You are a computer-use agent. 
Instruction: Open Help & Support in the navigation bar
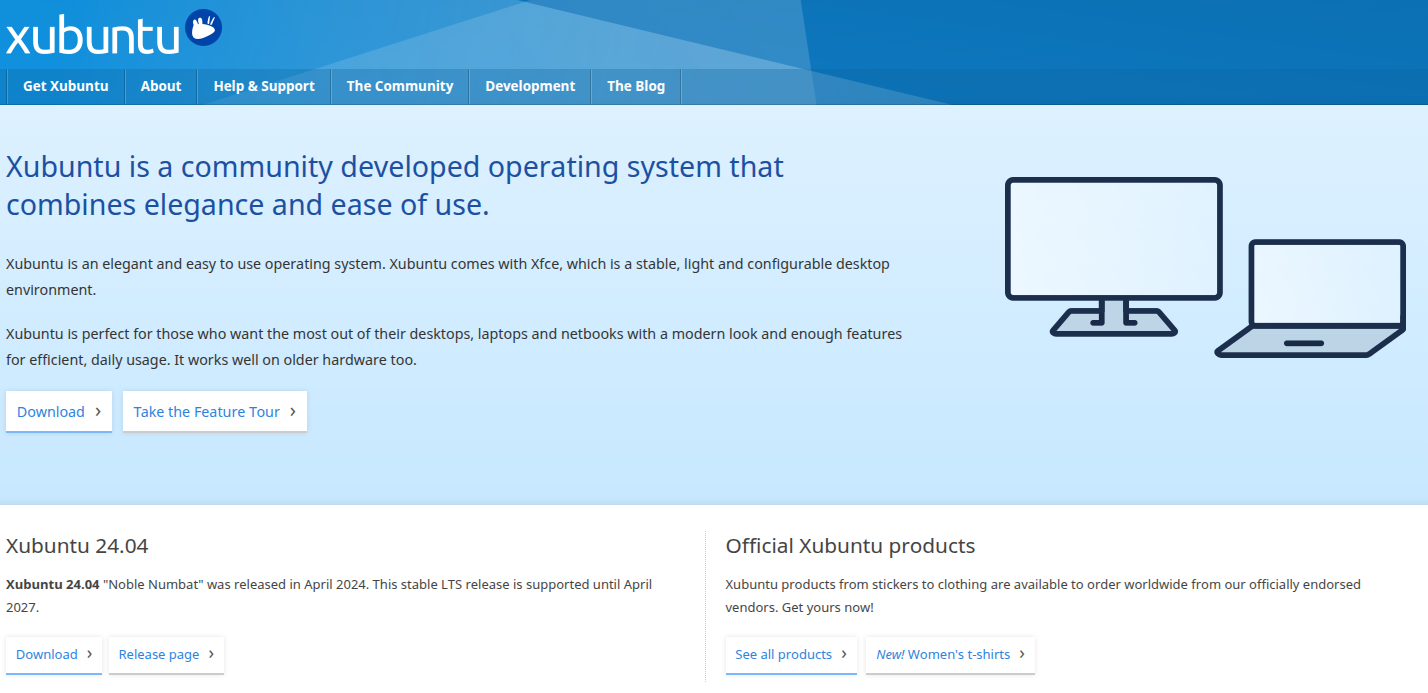264,86
